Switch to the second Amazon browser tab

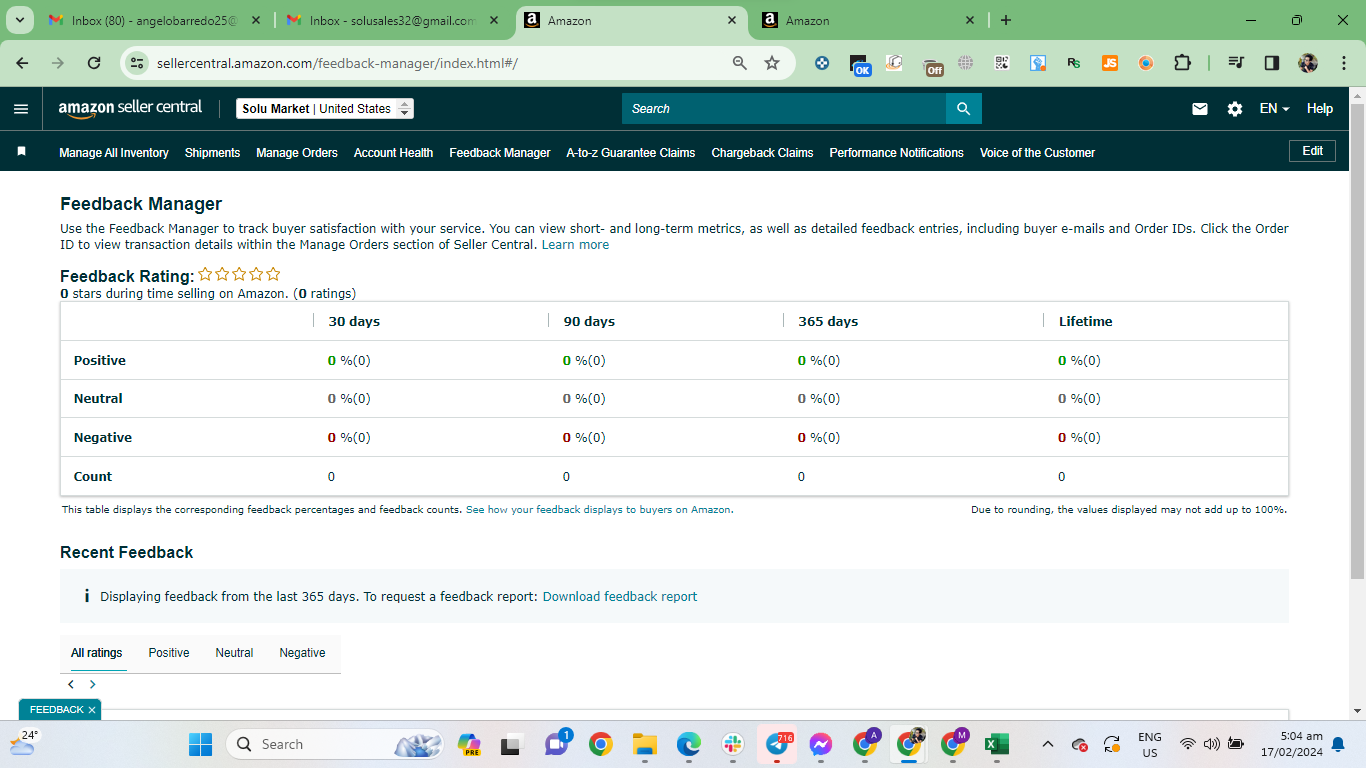coord(868,20)
